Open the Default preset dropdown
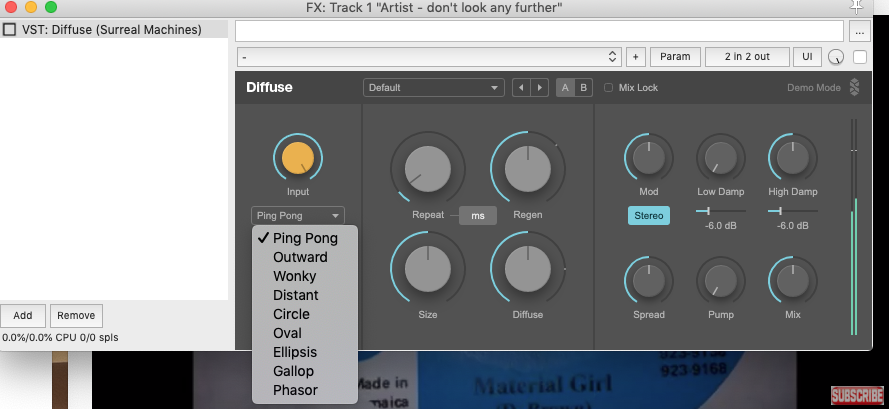 (x=434, y=88)
